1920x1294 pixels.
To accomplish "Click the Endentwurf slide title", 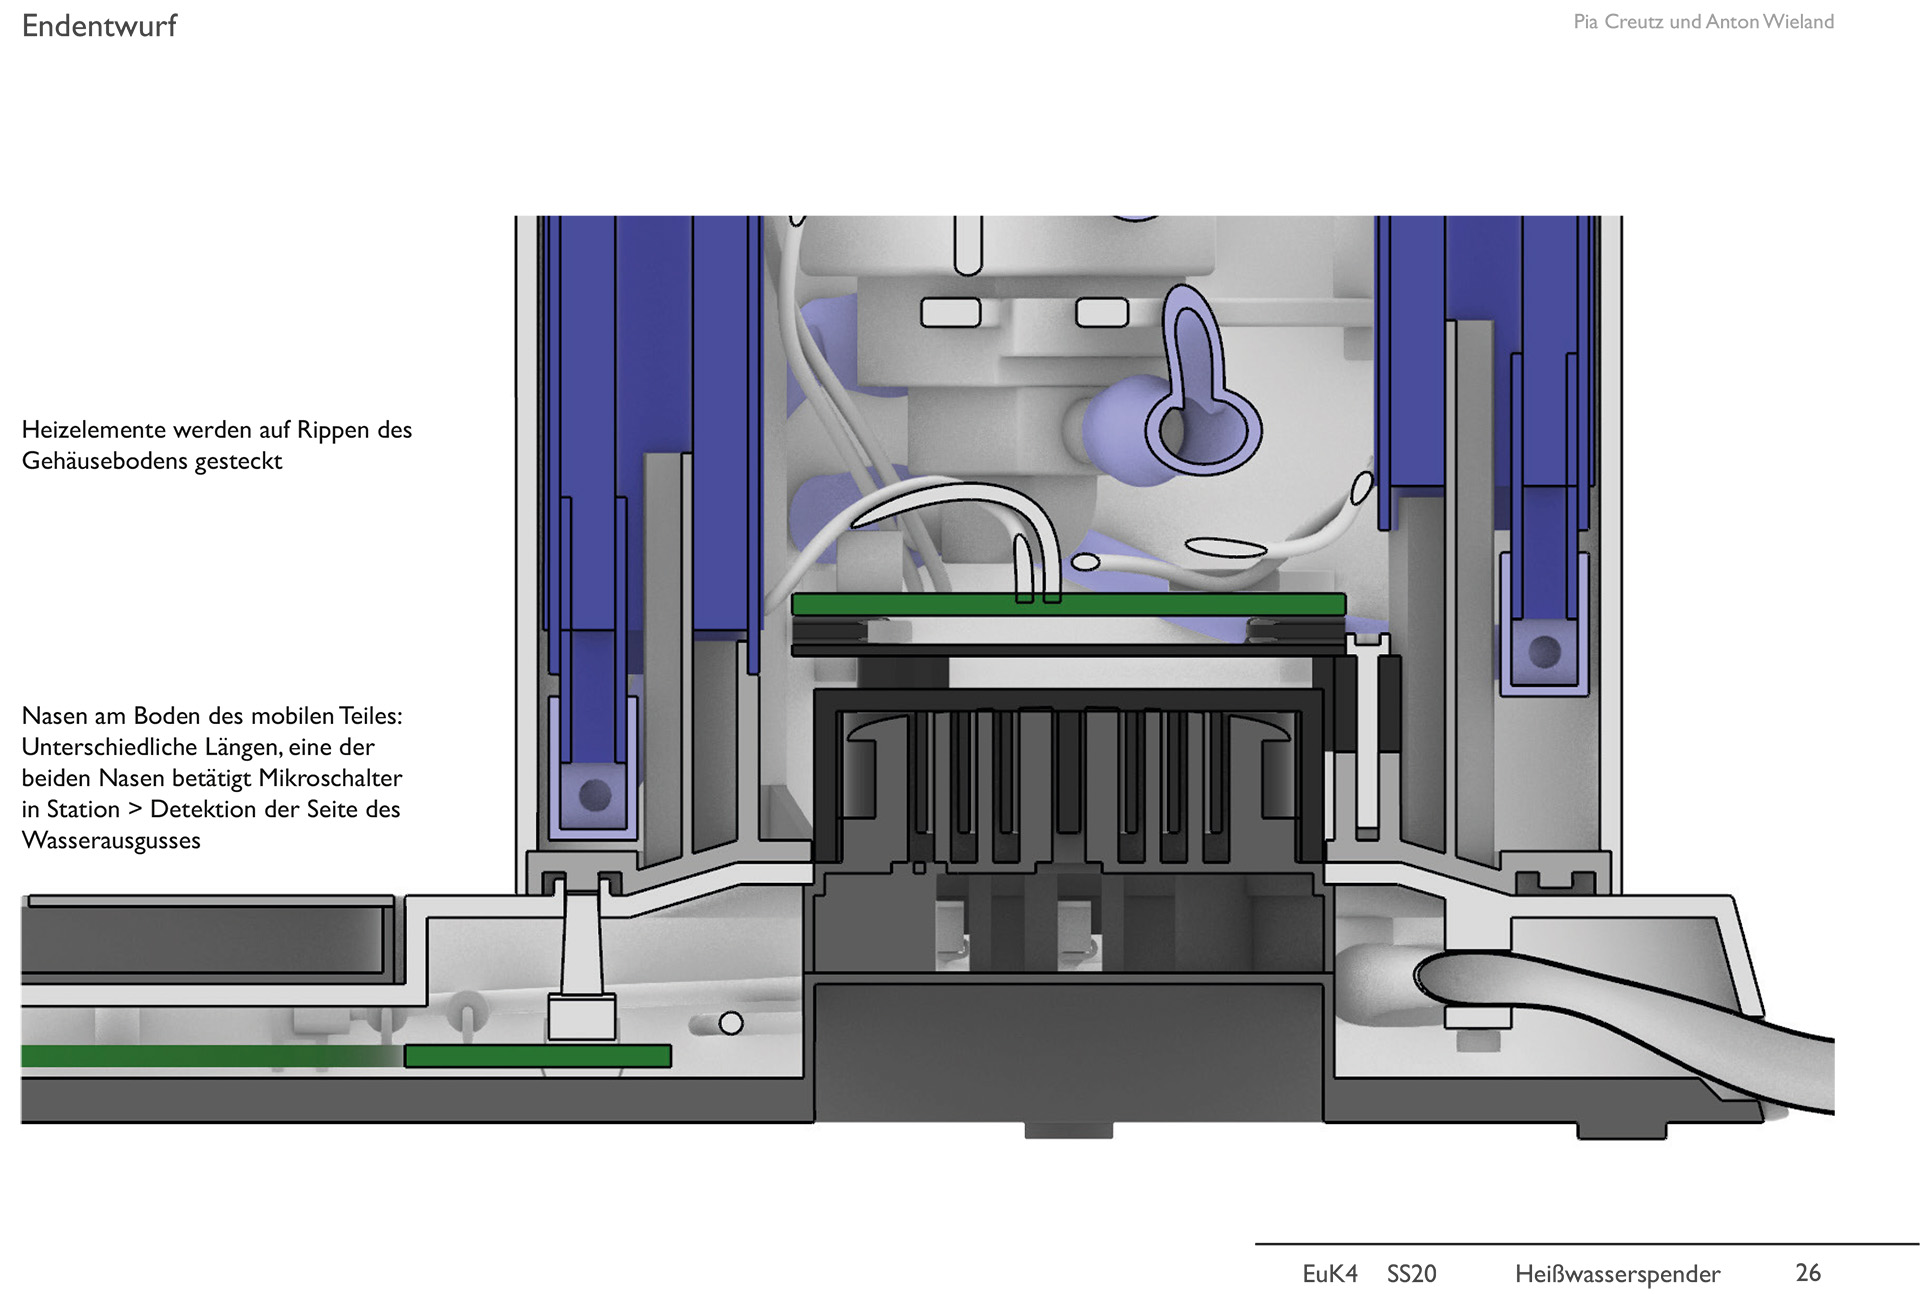I will point(99,26).
